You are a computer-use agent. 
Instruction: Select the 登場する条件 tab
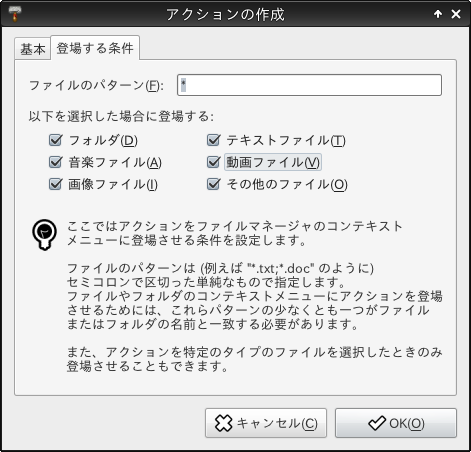(95, 48)
